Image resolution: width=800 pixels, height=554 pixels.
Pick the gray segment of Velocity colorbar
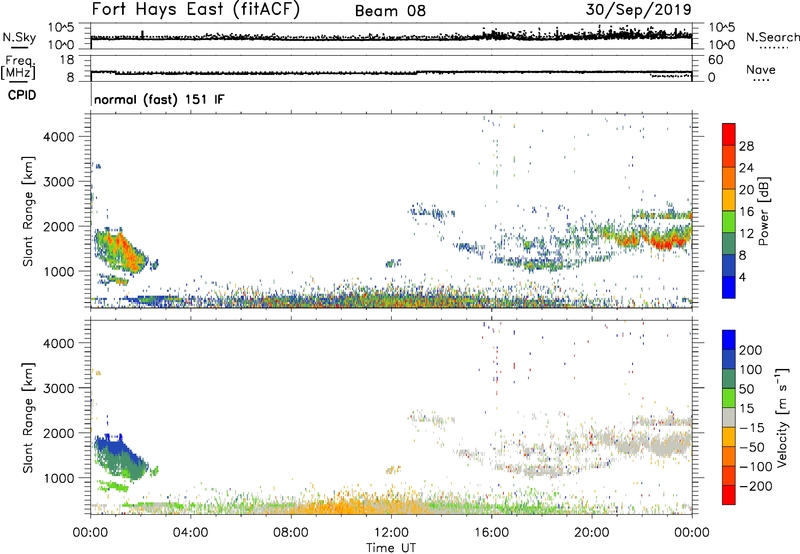point(729,417)
